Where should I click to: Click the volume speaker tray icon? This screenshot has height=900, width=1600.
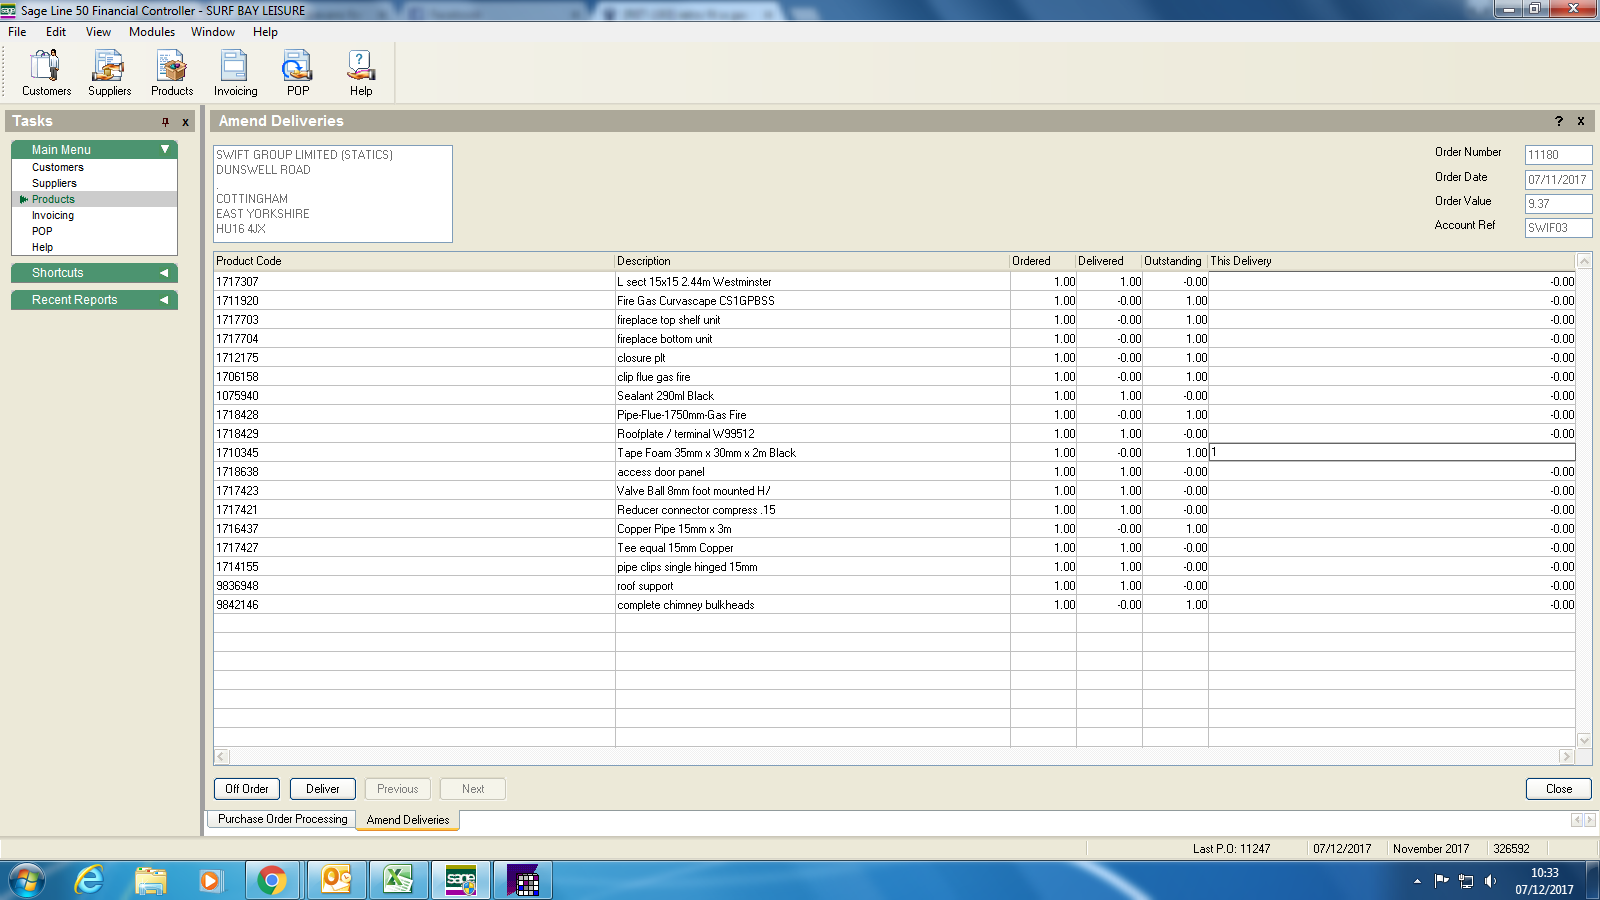(1490, 881)
